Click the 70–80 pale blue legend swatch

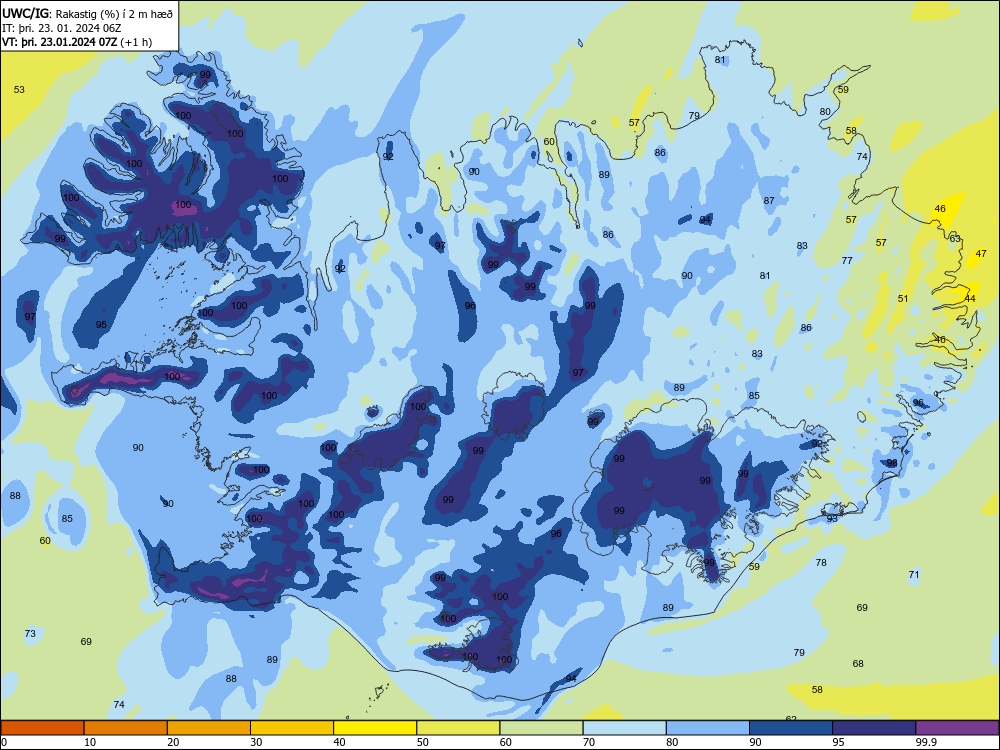(x=625, y=728)
